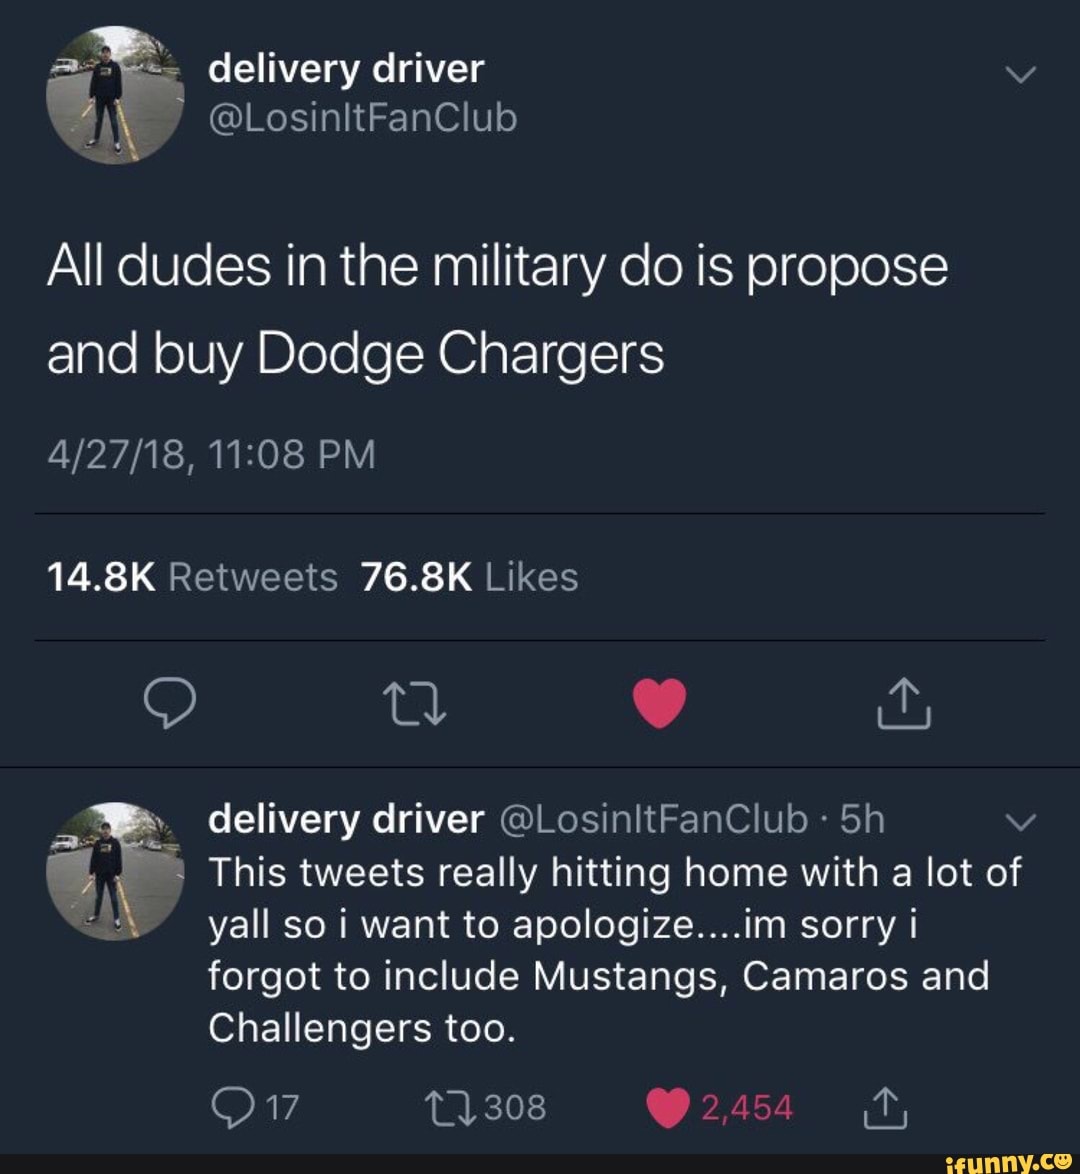Reply to the apology tweet with 17 replies
Image resolution: width=1080 pixels, height=1174 pixels.
[x=255, y=1107]
